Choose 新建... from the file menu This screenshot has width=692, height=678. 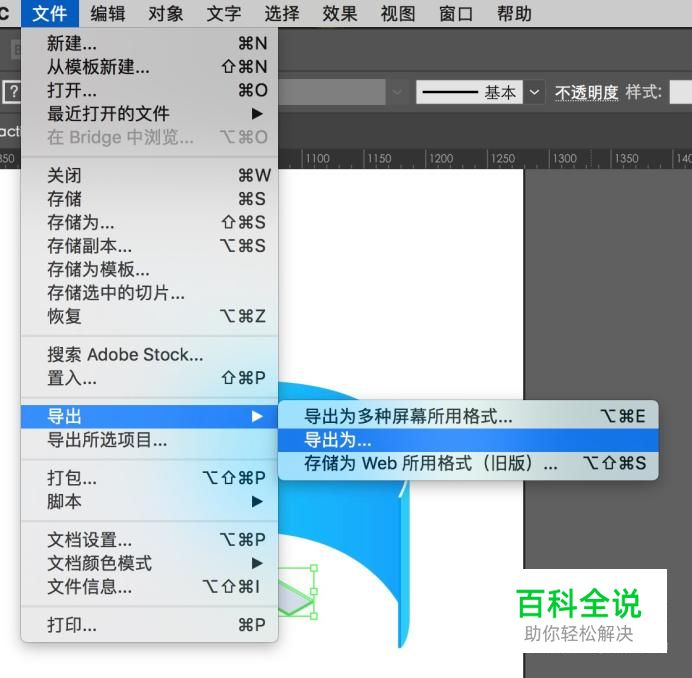click(150, 43)
